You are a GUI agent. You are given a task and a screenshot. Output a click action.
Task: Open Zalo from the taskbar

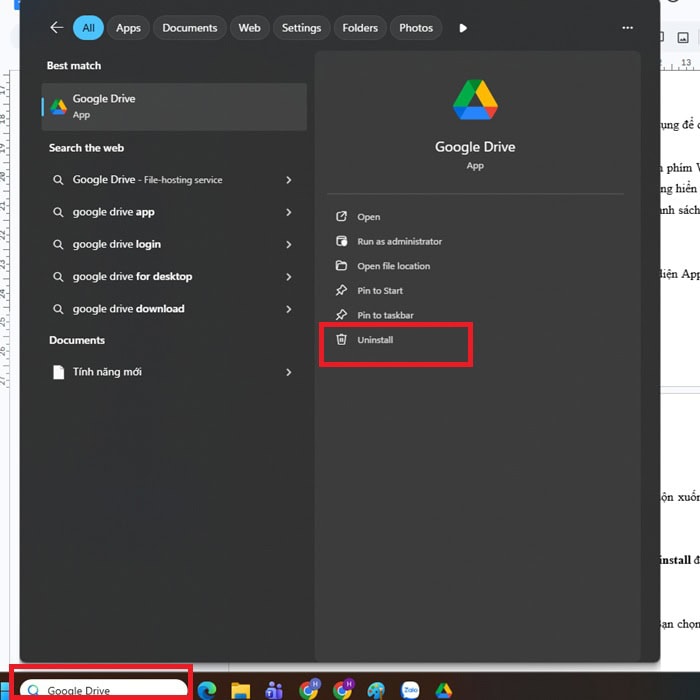point(409,690)
